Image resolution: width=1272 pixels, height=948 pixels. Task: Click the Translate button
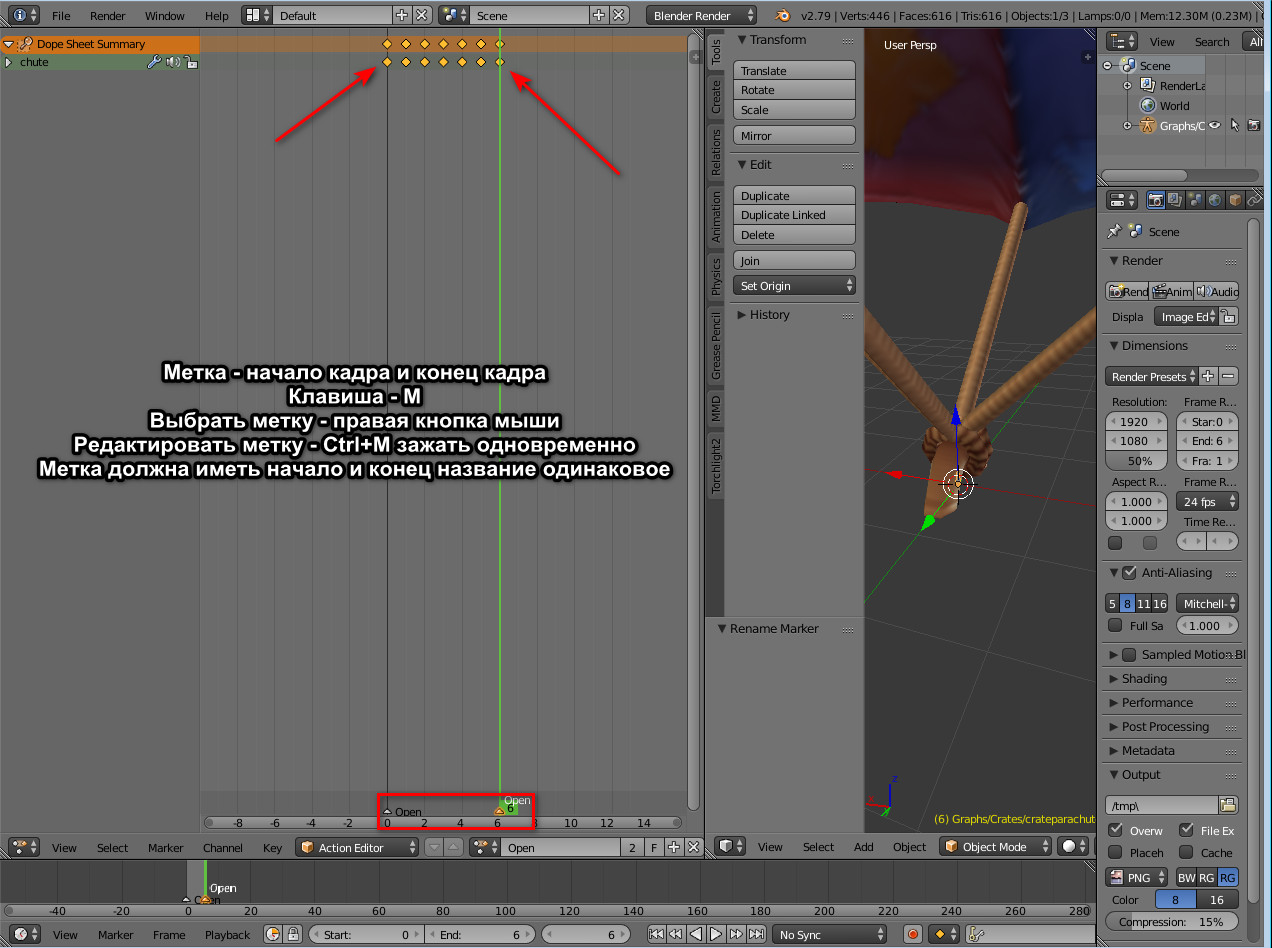pos(794,71)
